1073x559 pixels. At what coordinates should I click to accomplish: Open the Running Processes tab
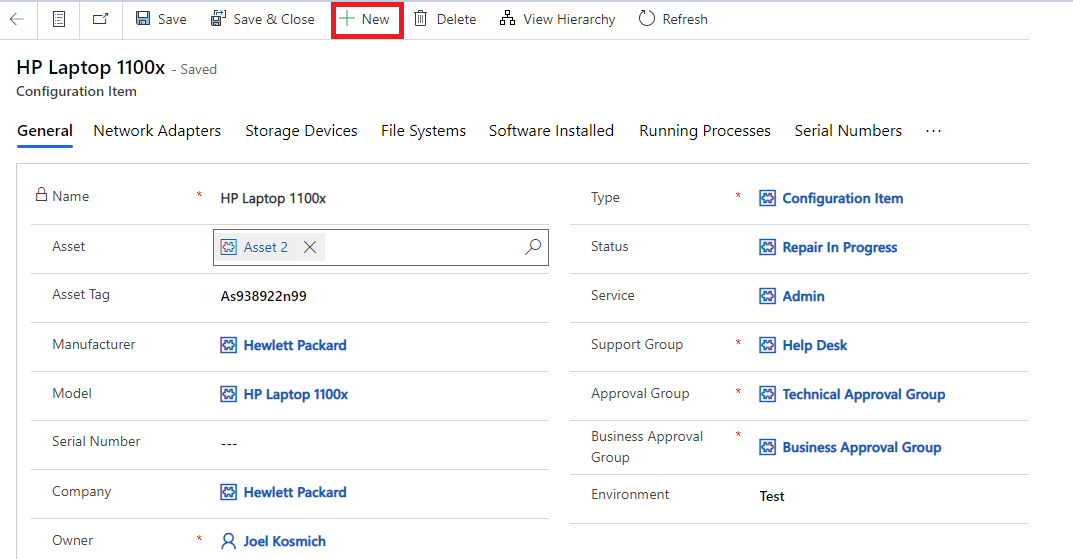[x=705, y=131]
